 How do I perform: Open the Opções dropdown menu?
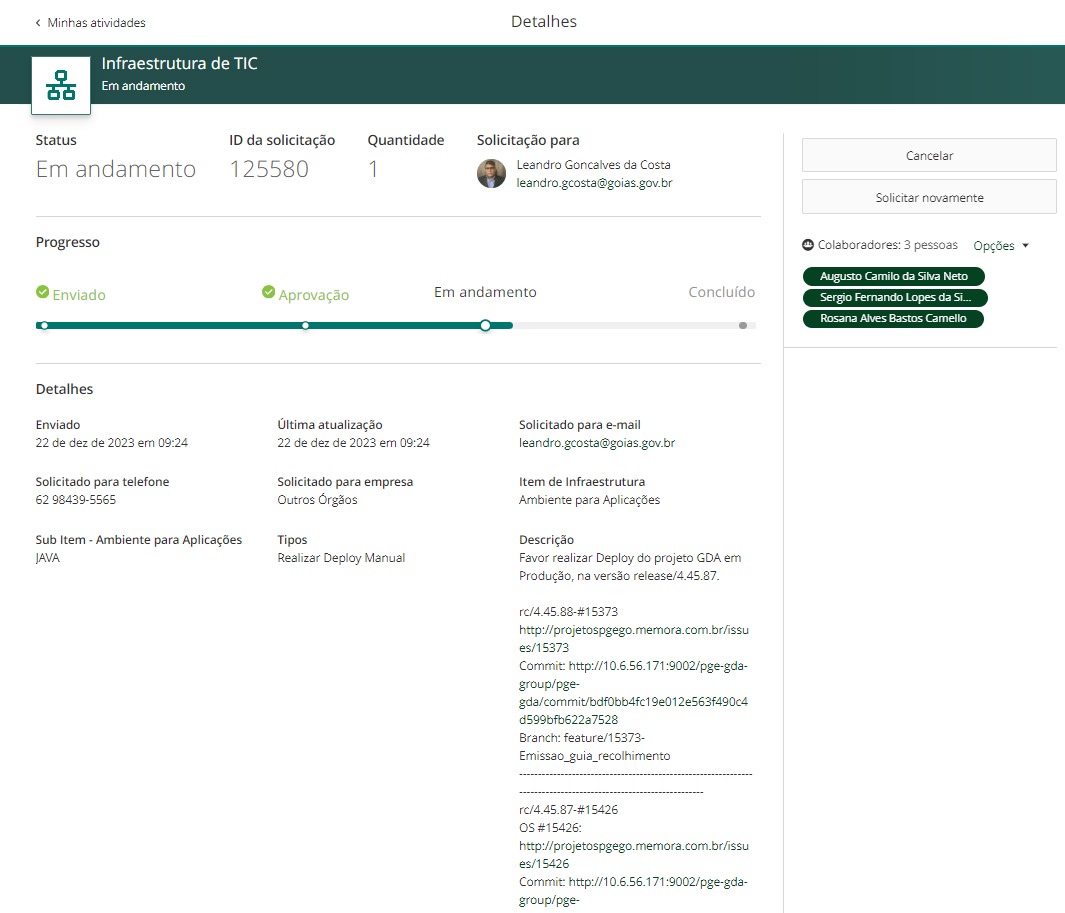(x=994, y=246)
